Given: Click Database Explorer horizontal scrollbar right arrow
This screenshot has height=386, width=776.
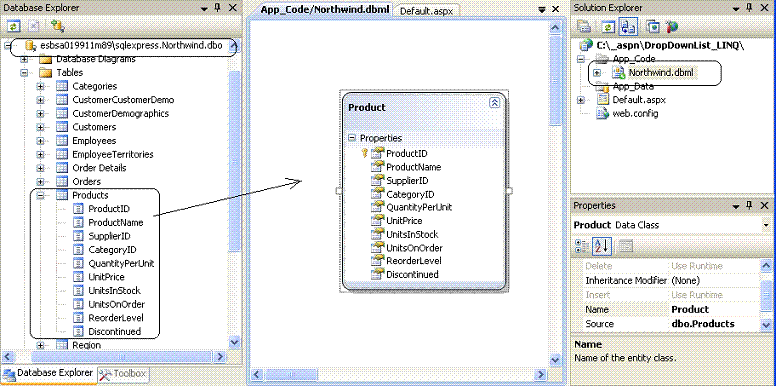Looking at the screenshot, I should (x=220, y=356).
